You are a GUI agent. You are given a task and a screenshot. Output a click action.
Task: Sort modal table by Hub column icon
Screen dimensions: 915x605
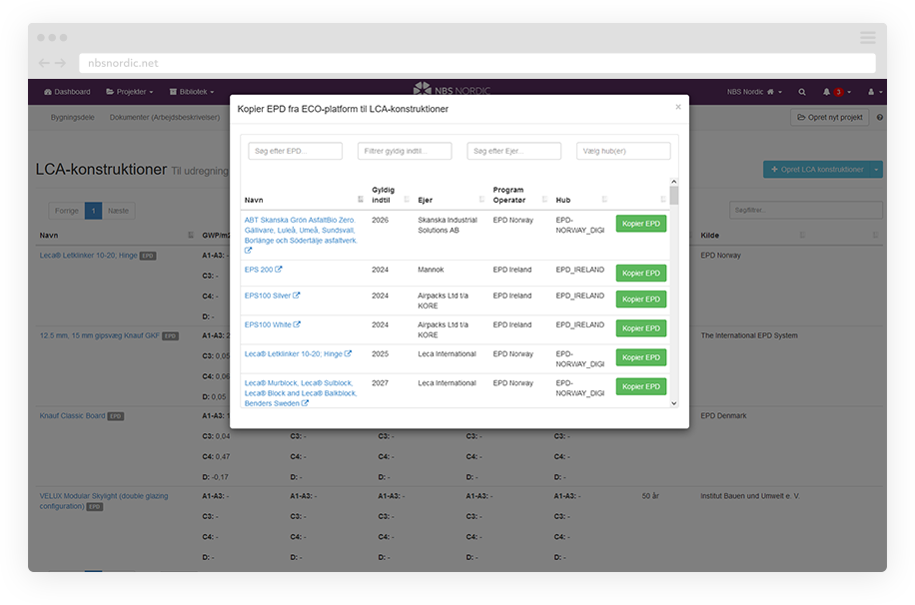click(605, 200)
